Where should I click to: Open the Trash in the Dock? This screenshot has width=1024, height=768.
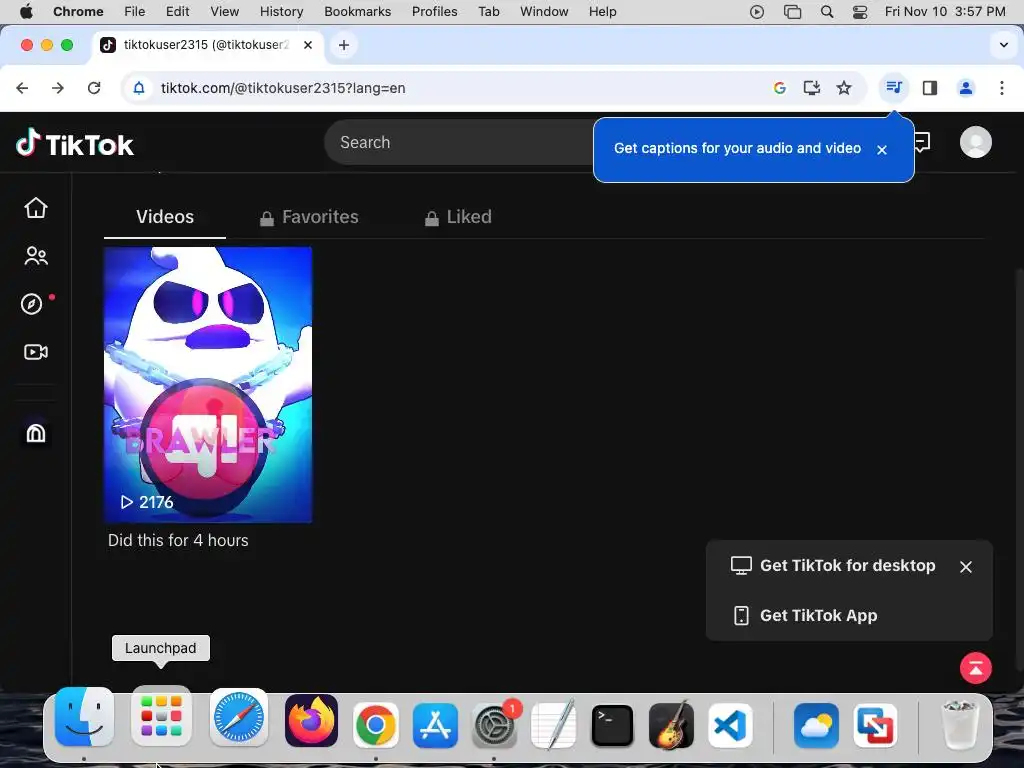click(x=959, y=724)
